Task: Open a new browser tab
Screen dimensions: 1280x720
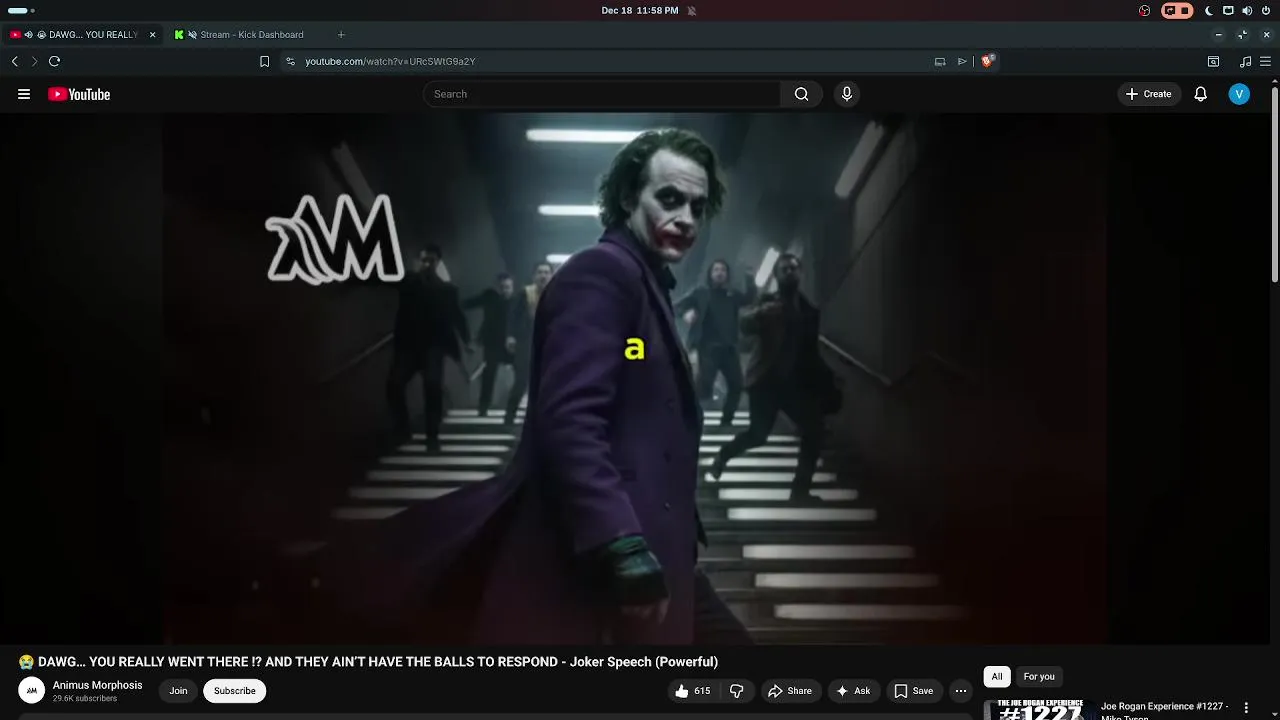Action: [x=341, y=35]
